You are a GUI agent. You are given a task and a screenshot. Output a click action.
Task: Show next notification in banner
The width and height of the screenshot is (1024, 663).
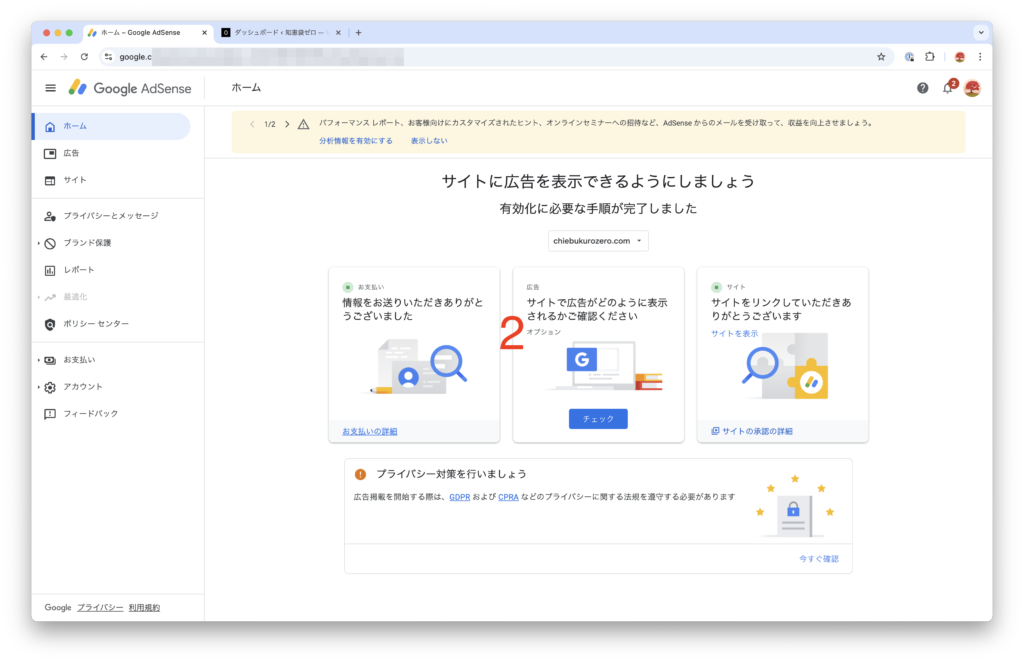[x=287, y=124]
